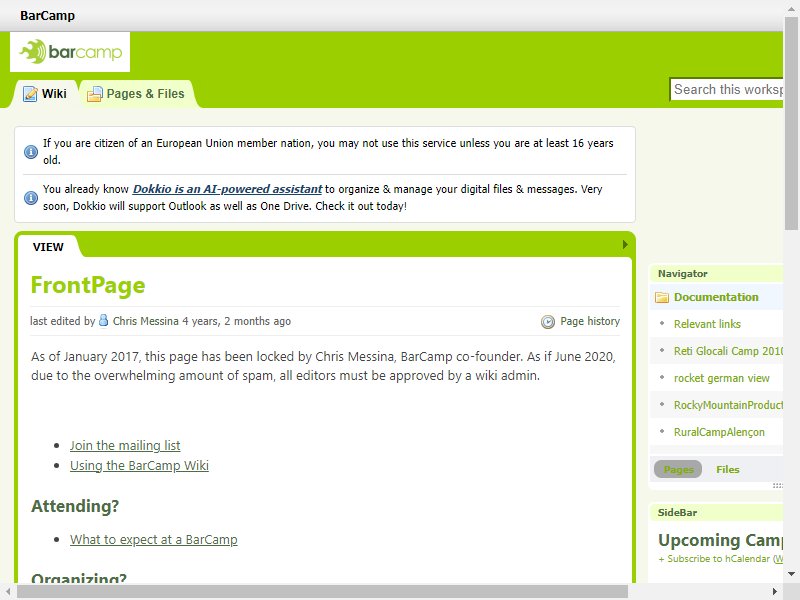The height and width of the screenshot is (600, 800).
Task: Open the Dokkio AI-powered assistant link
Action: (x=228, y=189)
